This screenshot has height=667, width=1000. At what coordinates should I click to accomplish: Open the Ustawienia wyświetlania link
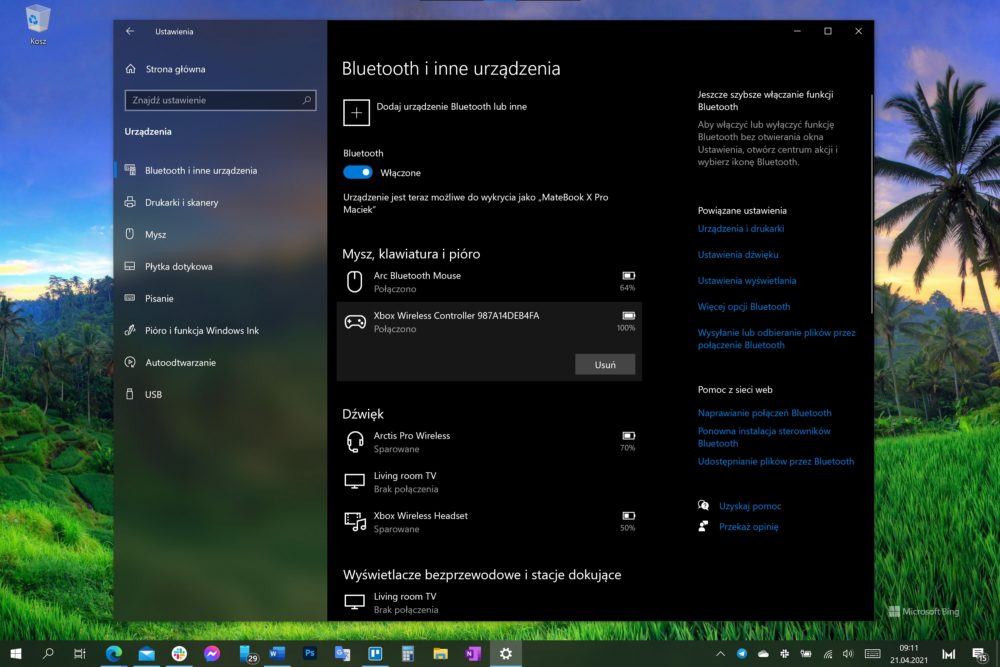747,281
